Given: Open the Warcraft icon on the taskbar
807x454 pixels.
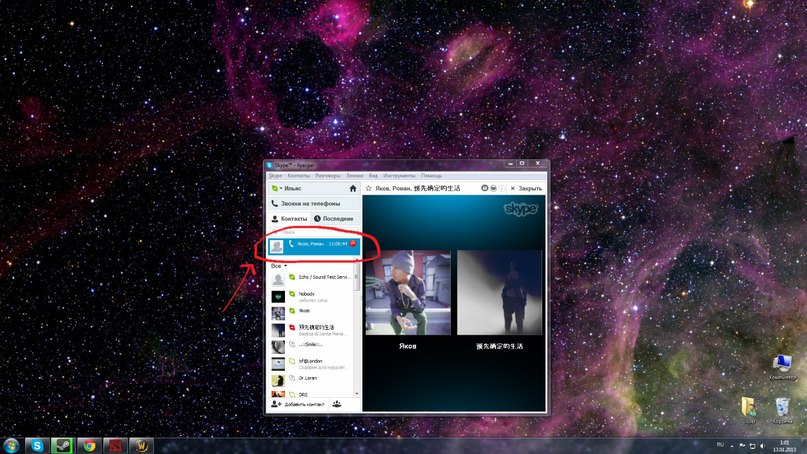Looking at the screenshot, I should click(x=142, y=446).
